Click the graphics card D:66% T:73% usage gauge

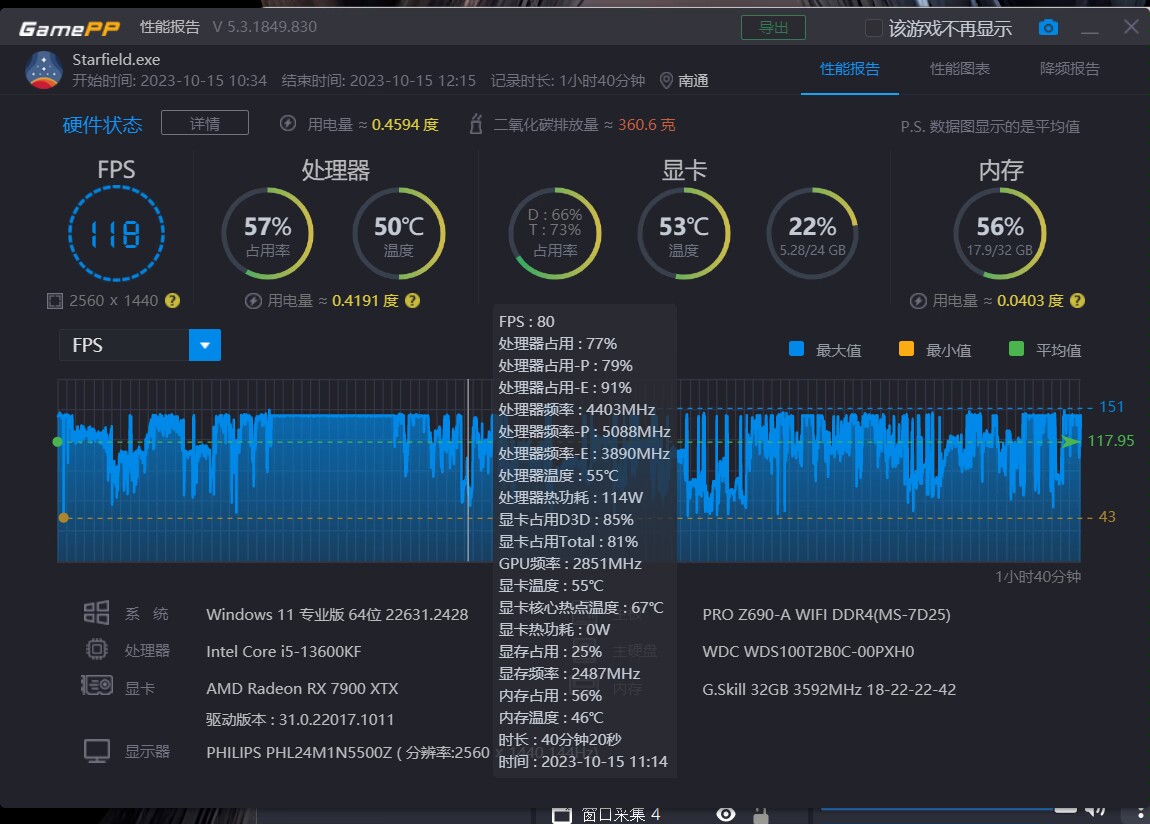(555, 234)
